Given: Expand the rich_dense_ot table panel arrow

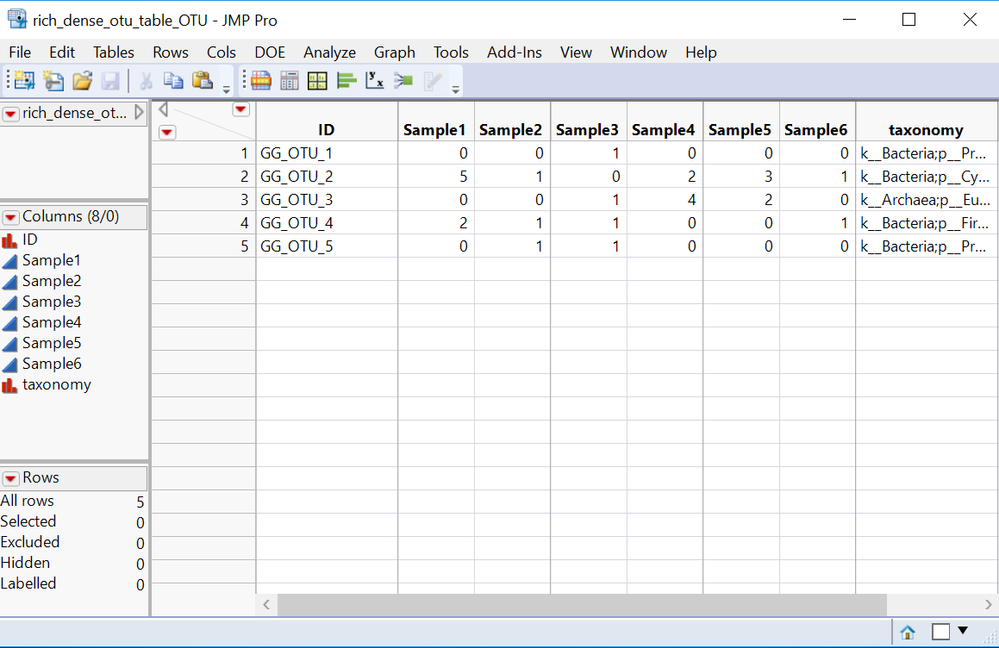Looking at the screenshot, I should (139, 113).
